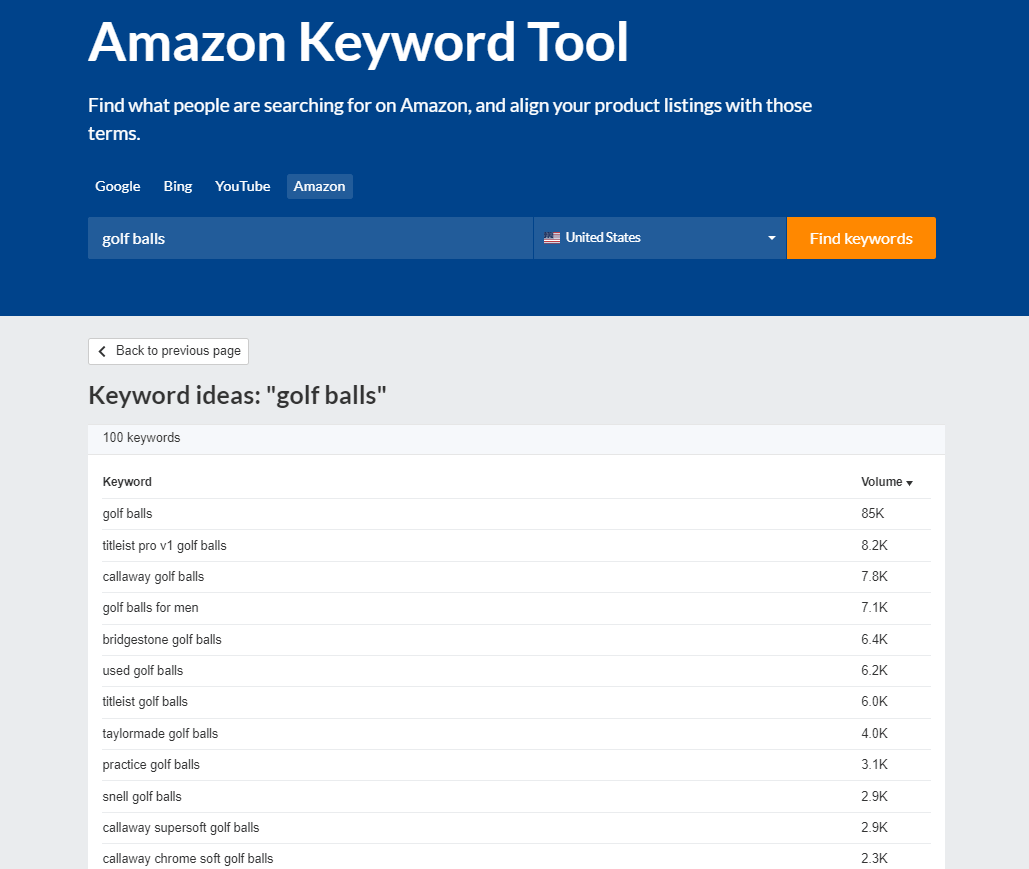Select keyword callaway golf balls
Image resolution: width=1029 pixels, height=869 pixels.
tap(154, 576)
